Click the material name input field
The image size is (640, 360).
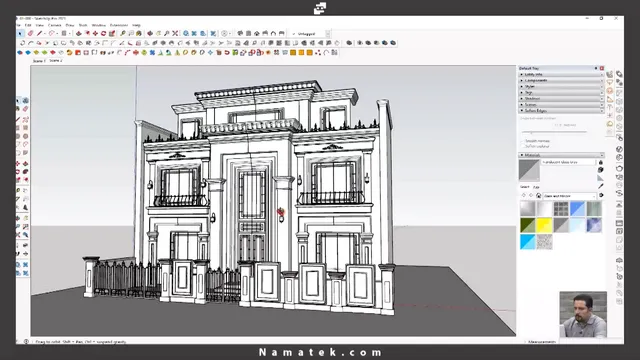click(569, 162)
